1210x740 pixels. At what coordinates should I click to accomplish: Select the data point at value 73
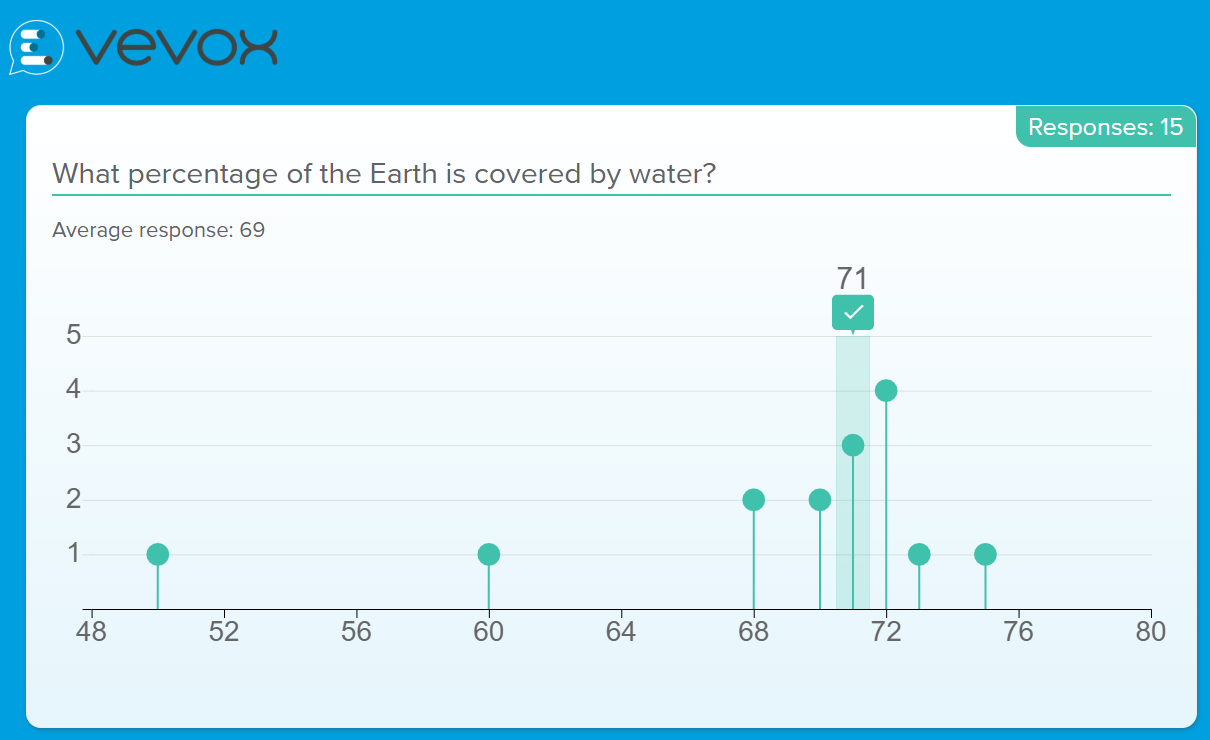tap(919, 554)
